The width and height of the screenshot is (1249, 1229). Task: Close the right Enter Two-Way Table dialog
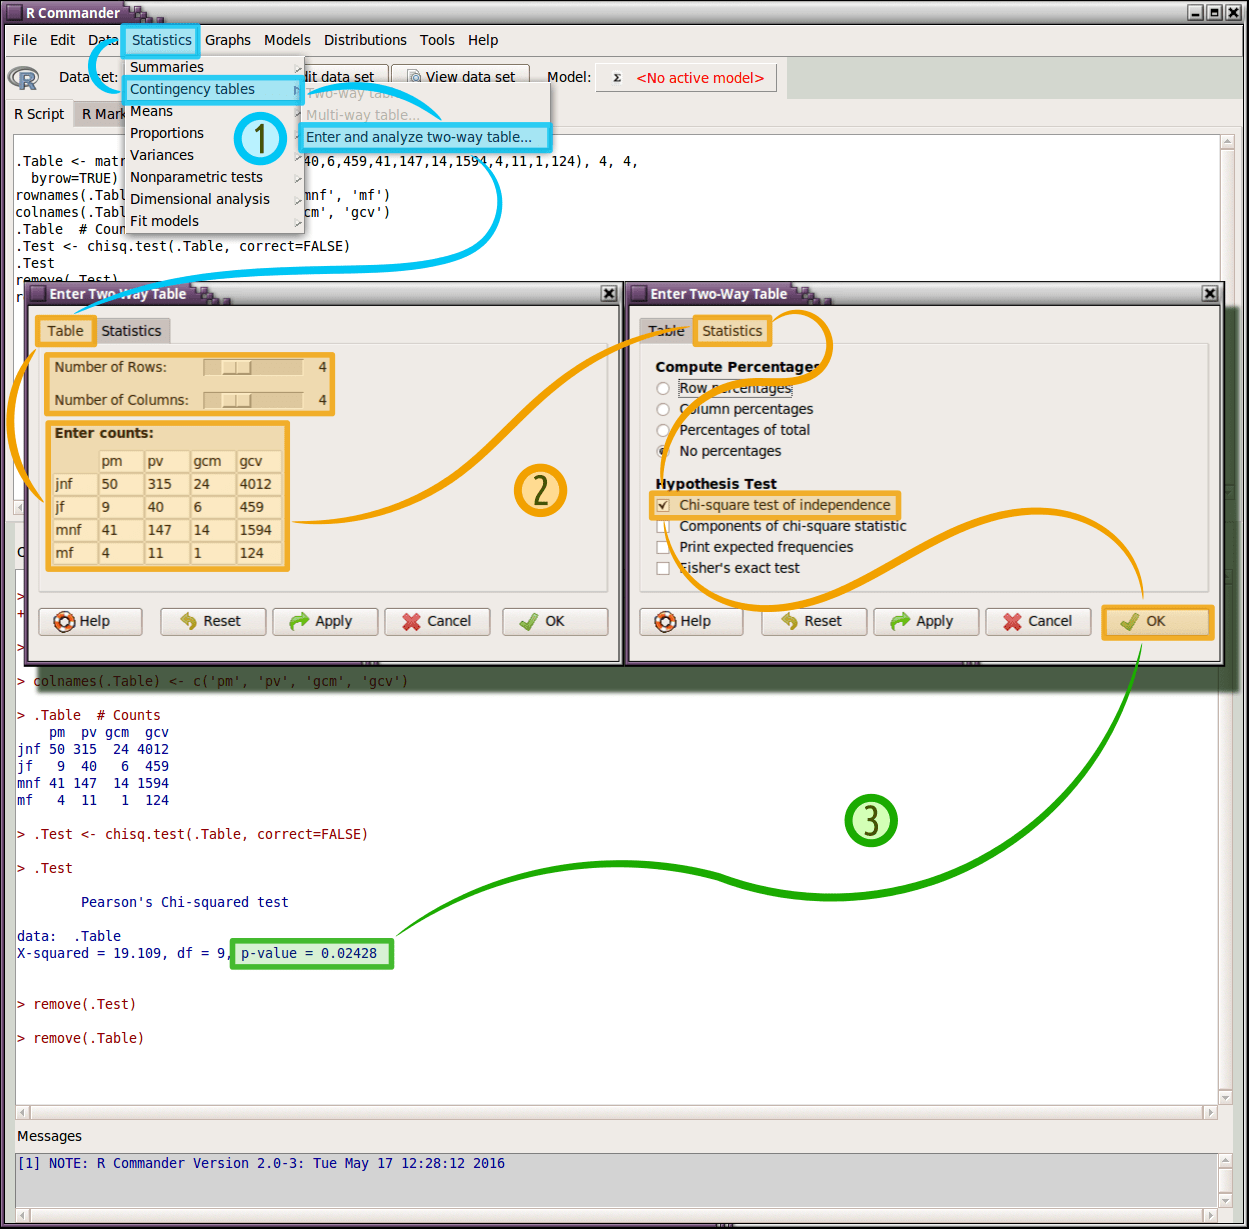(1210, 293)
